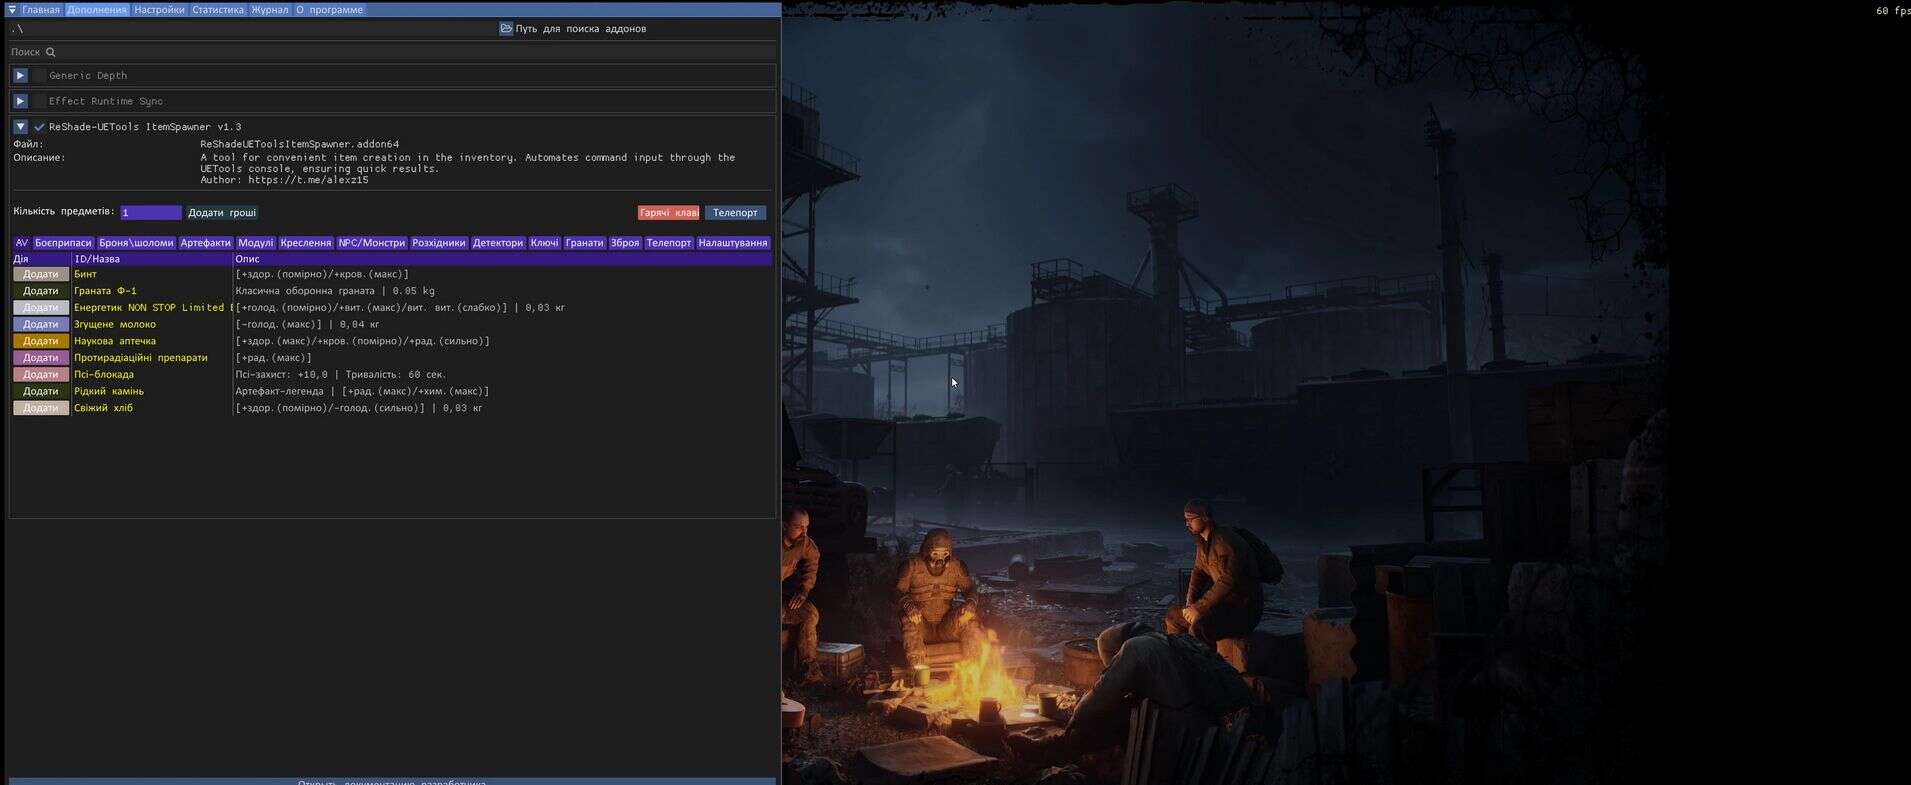The image size is (1911, 785).
Task: Collapse the ReShade-UETools ItemSpawner section
Action: pyautogui.click(x=20, y=127)
